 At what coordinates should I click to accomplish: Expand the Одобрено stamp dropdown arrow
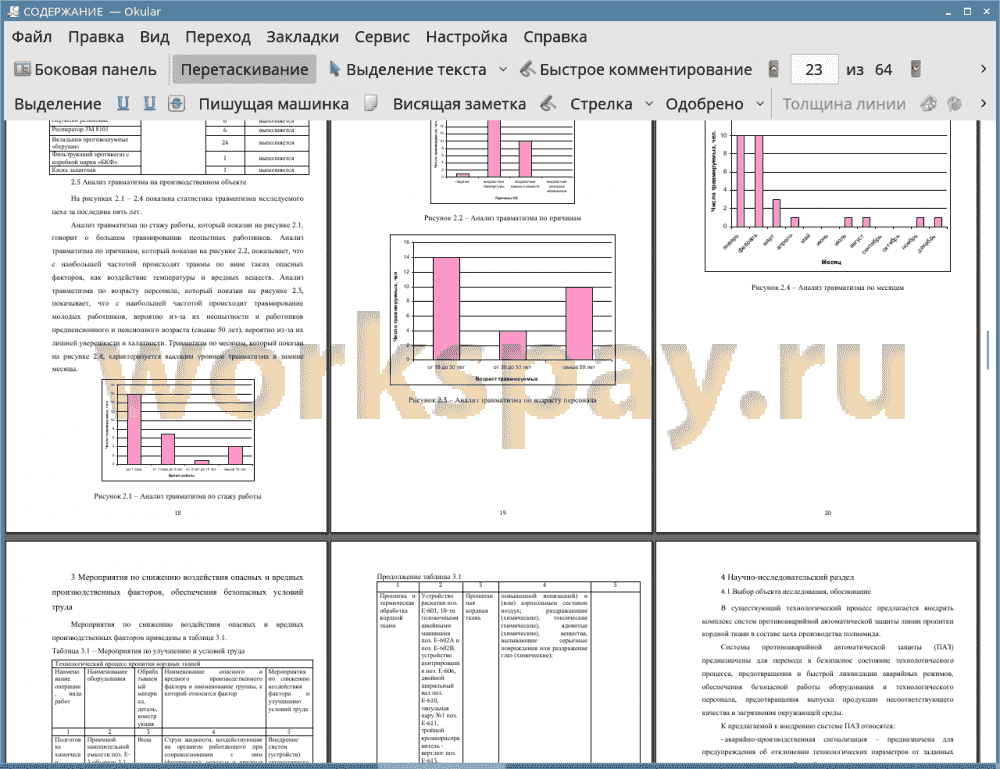tap(760, 104)
